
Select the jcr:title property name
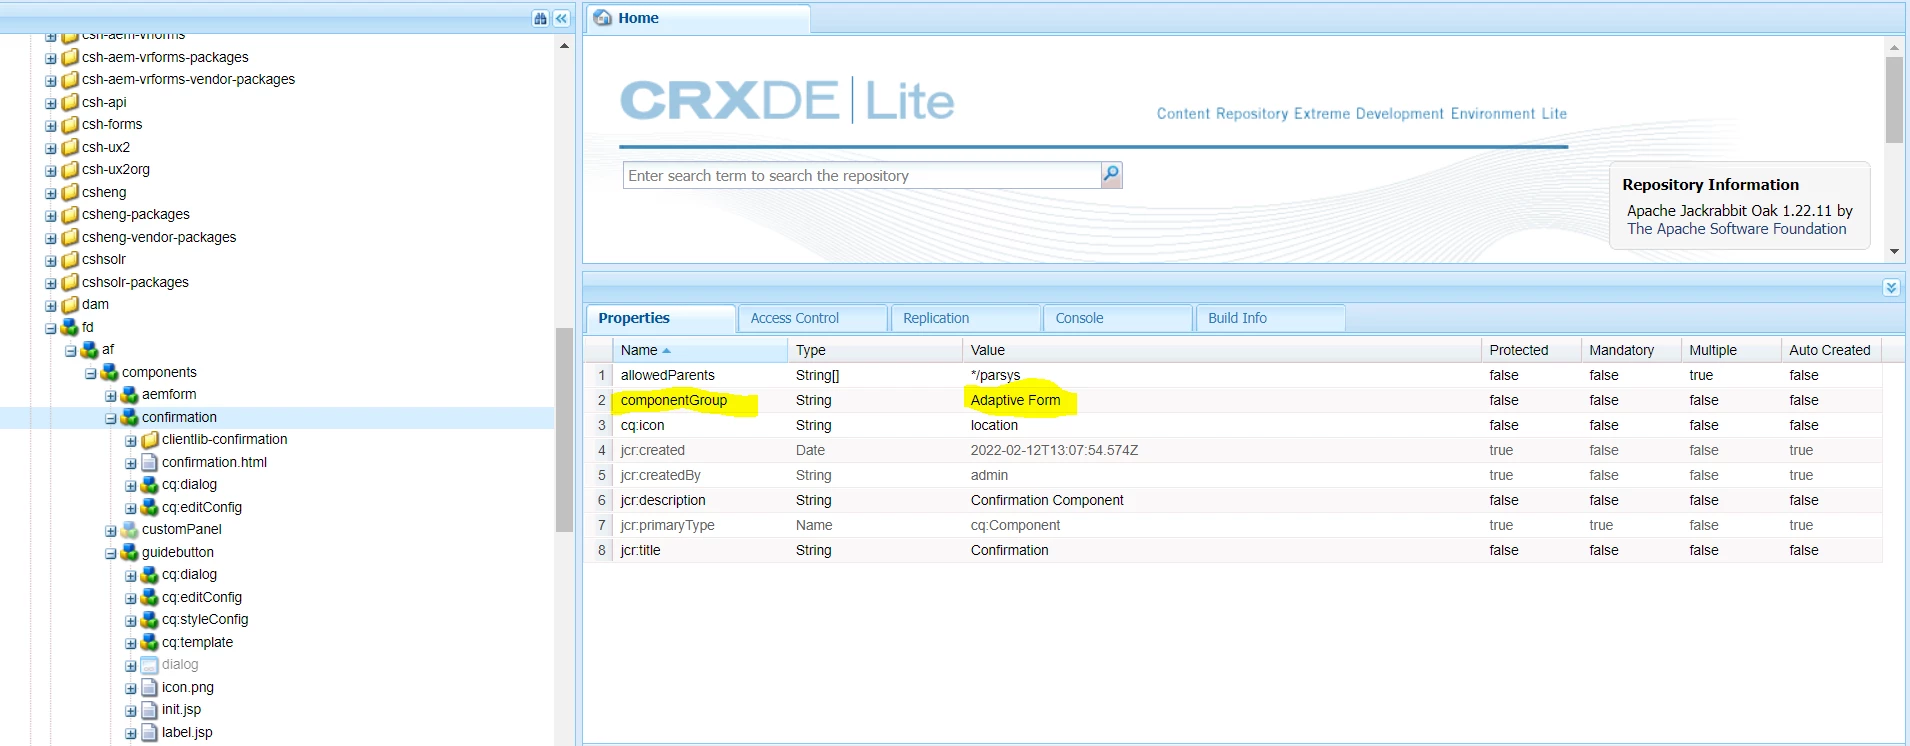click(x=641, y=550)
